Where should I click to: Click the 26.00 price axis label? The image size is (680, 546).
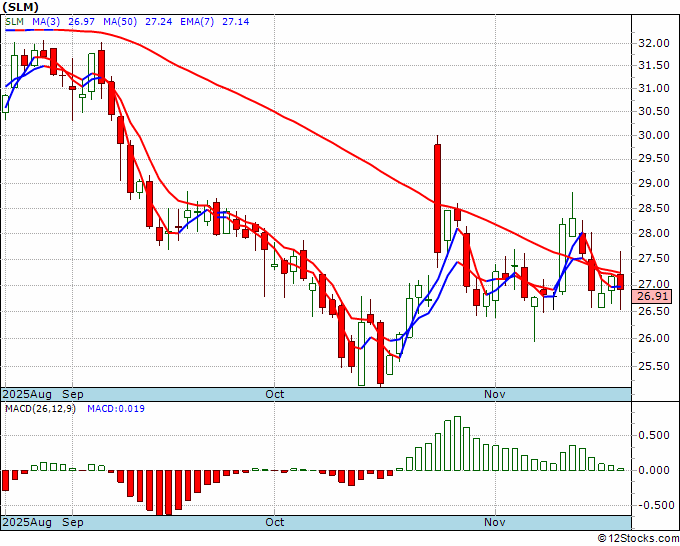[x=654, y=338]
